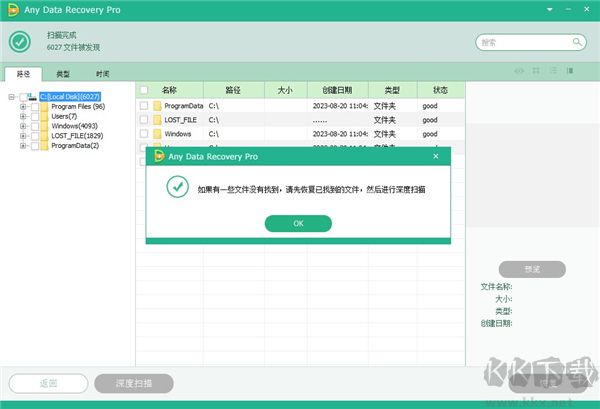Sort by the 状态 column header
The image size is (600, 409).
click(440, 90)
